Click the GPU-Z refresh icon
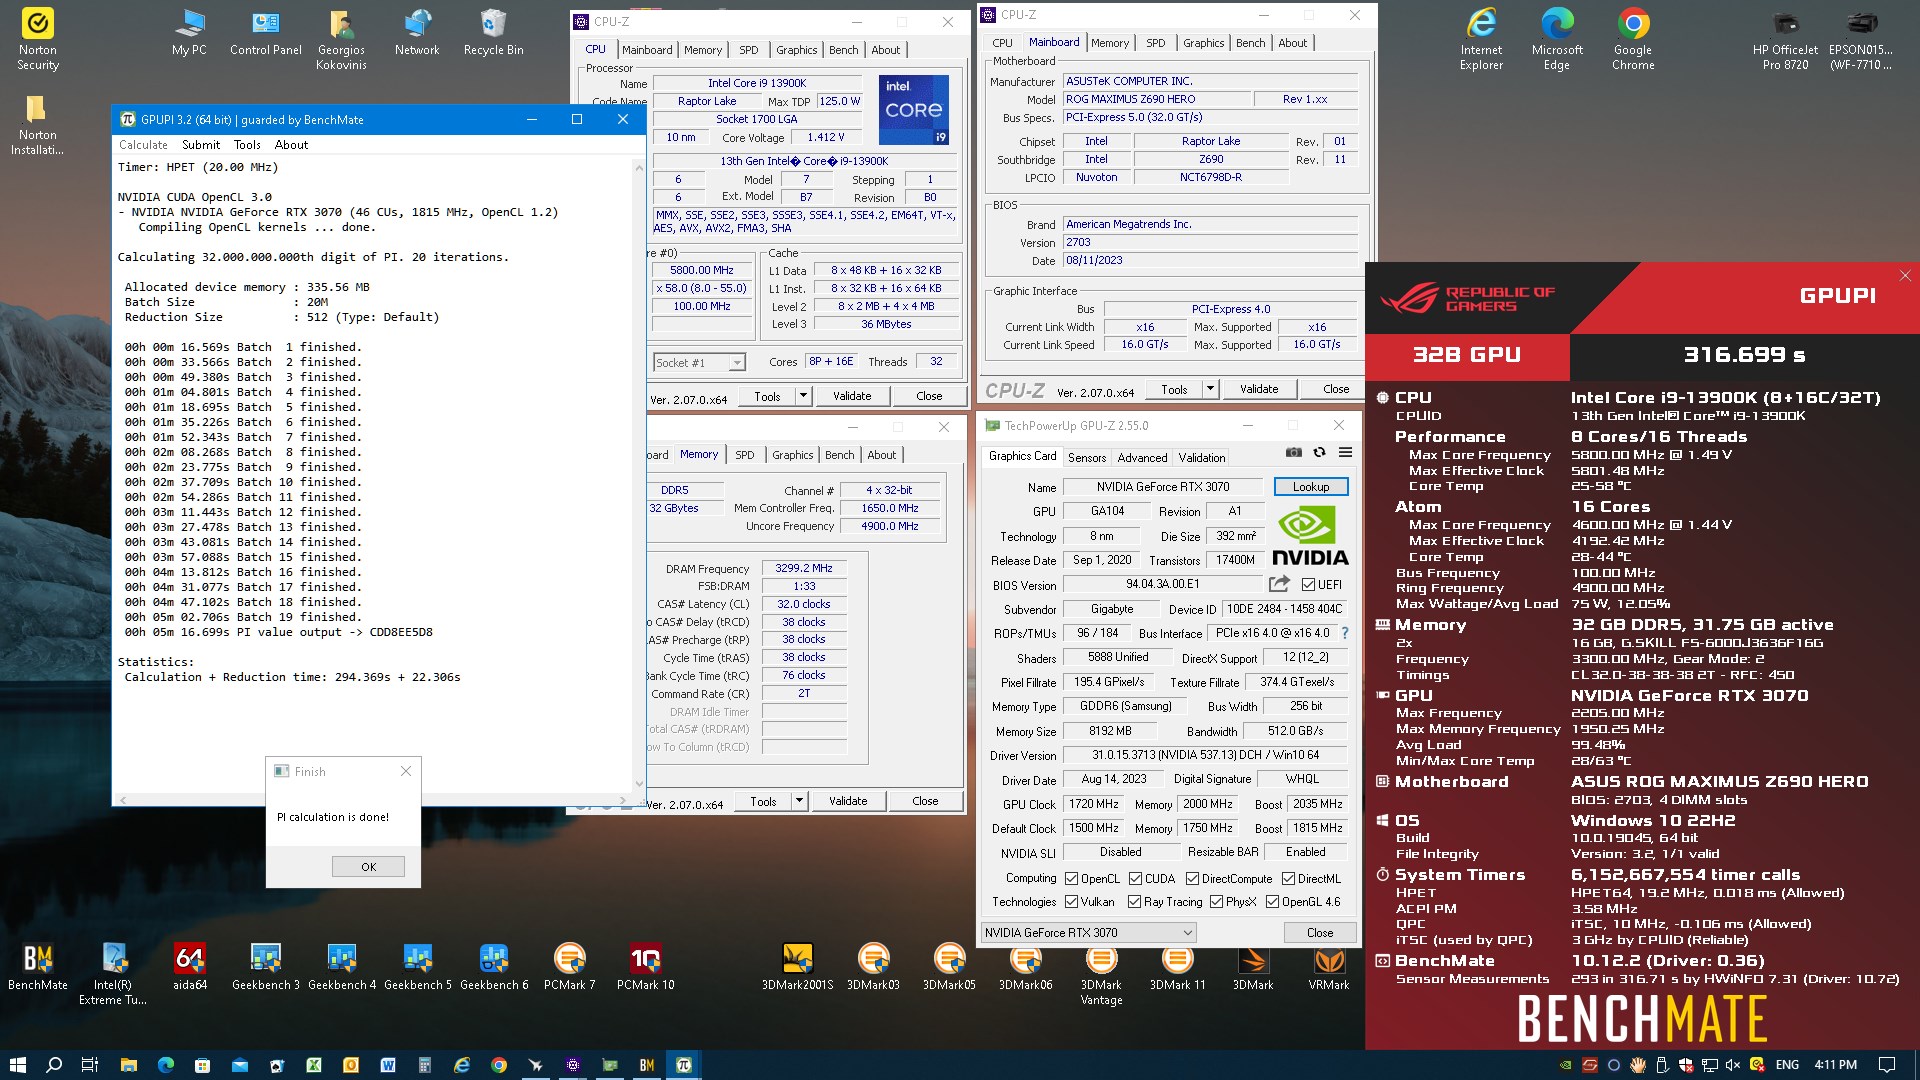This screenshot has width=1920, height=1080. pyautogui.click(x=1320, y=453)
